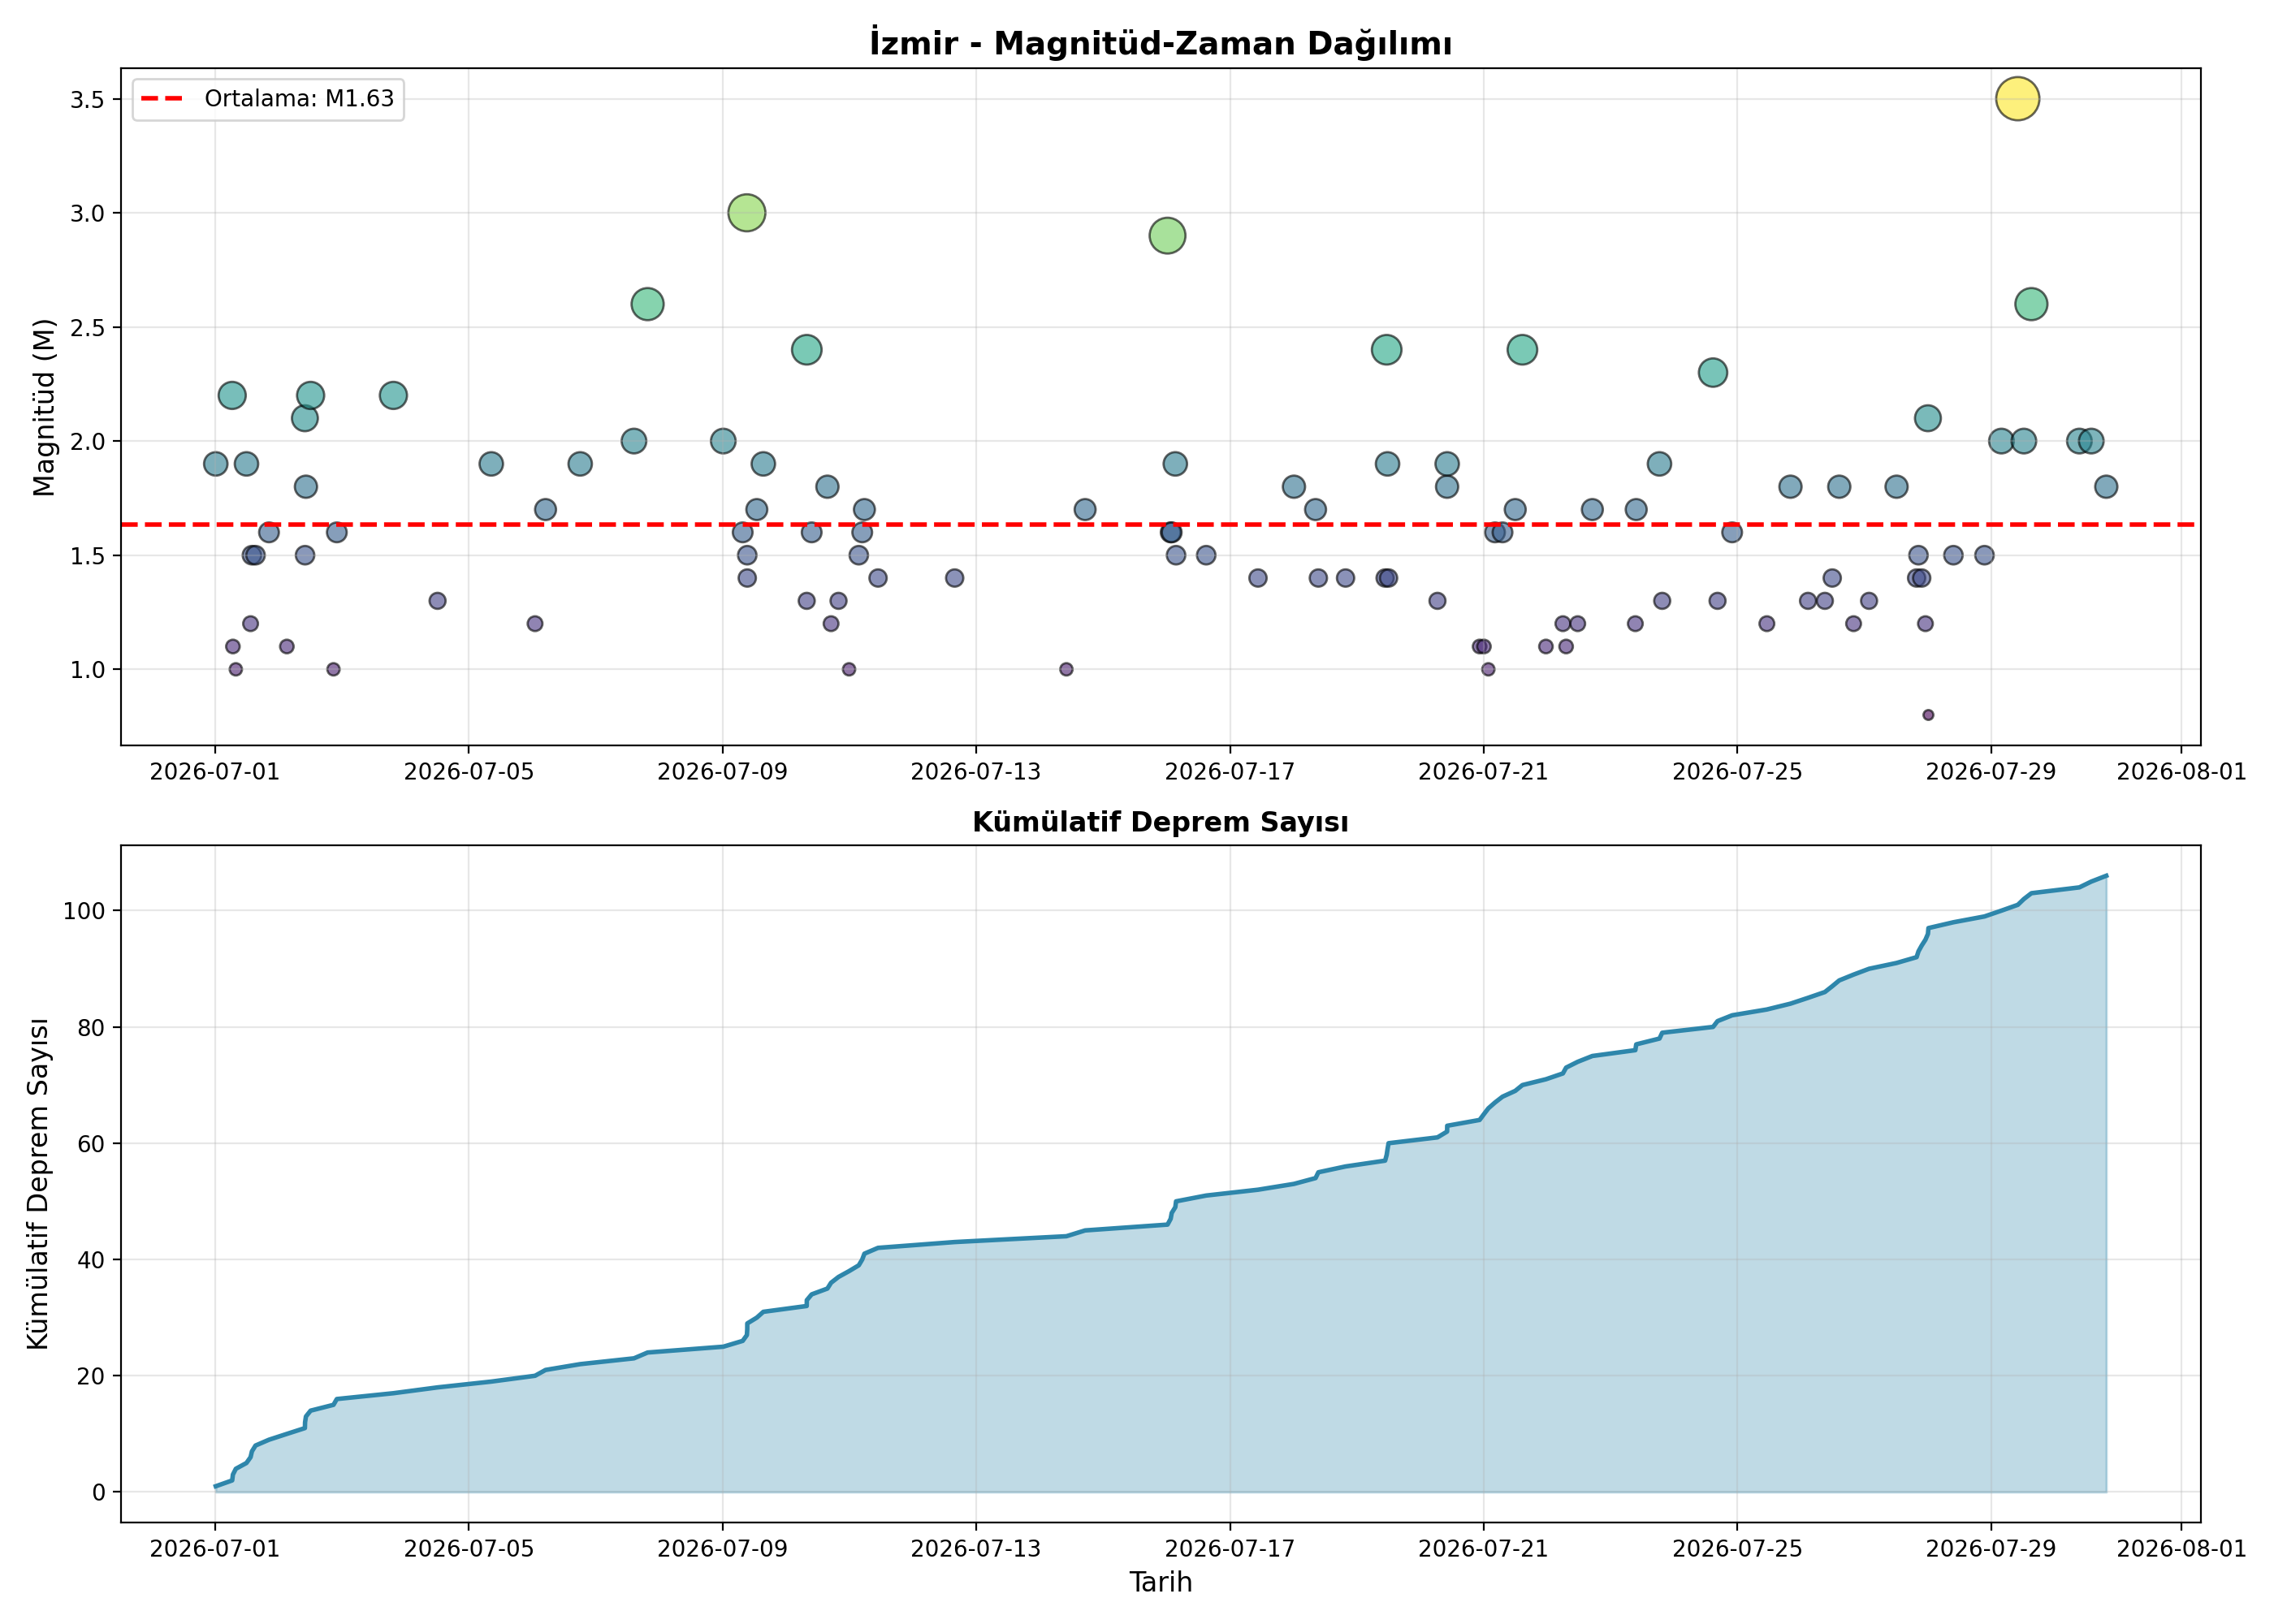Click the chart title İzmir - Magnitüd-Zaman Dağılımı
The height and width of the screenshot is (1624, 2274).
click(1160, 43)
